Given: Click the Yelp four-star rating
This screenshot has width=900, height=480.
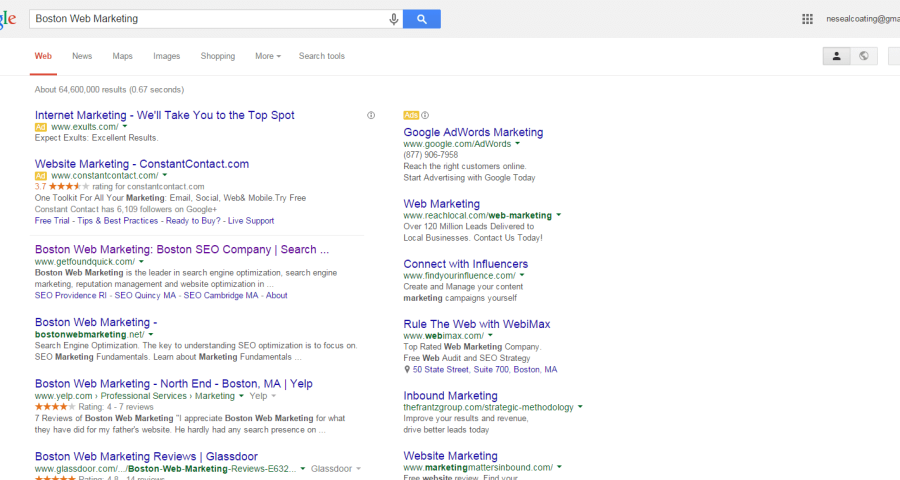Looking at the screenshot, I should coord(55,407).
